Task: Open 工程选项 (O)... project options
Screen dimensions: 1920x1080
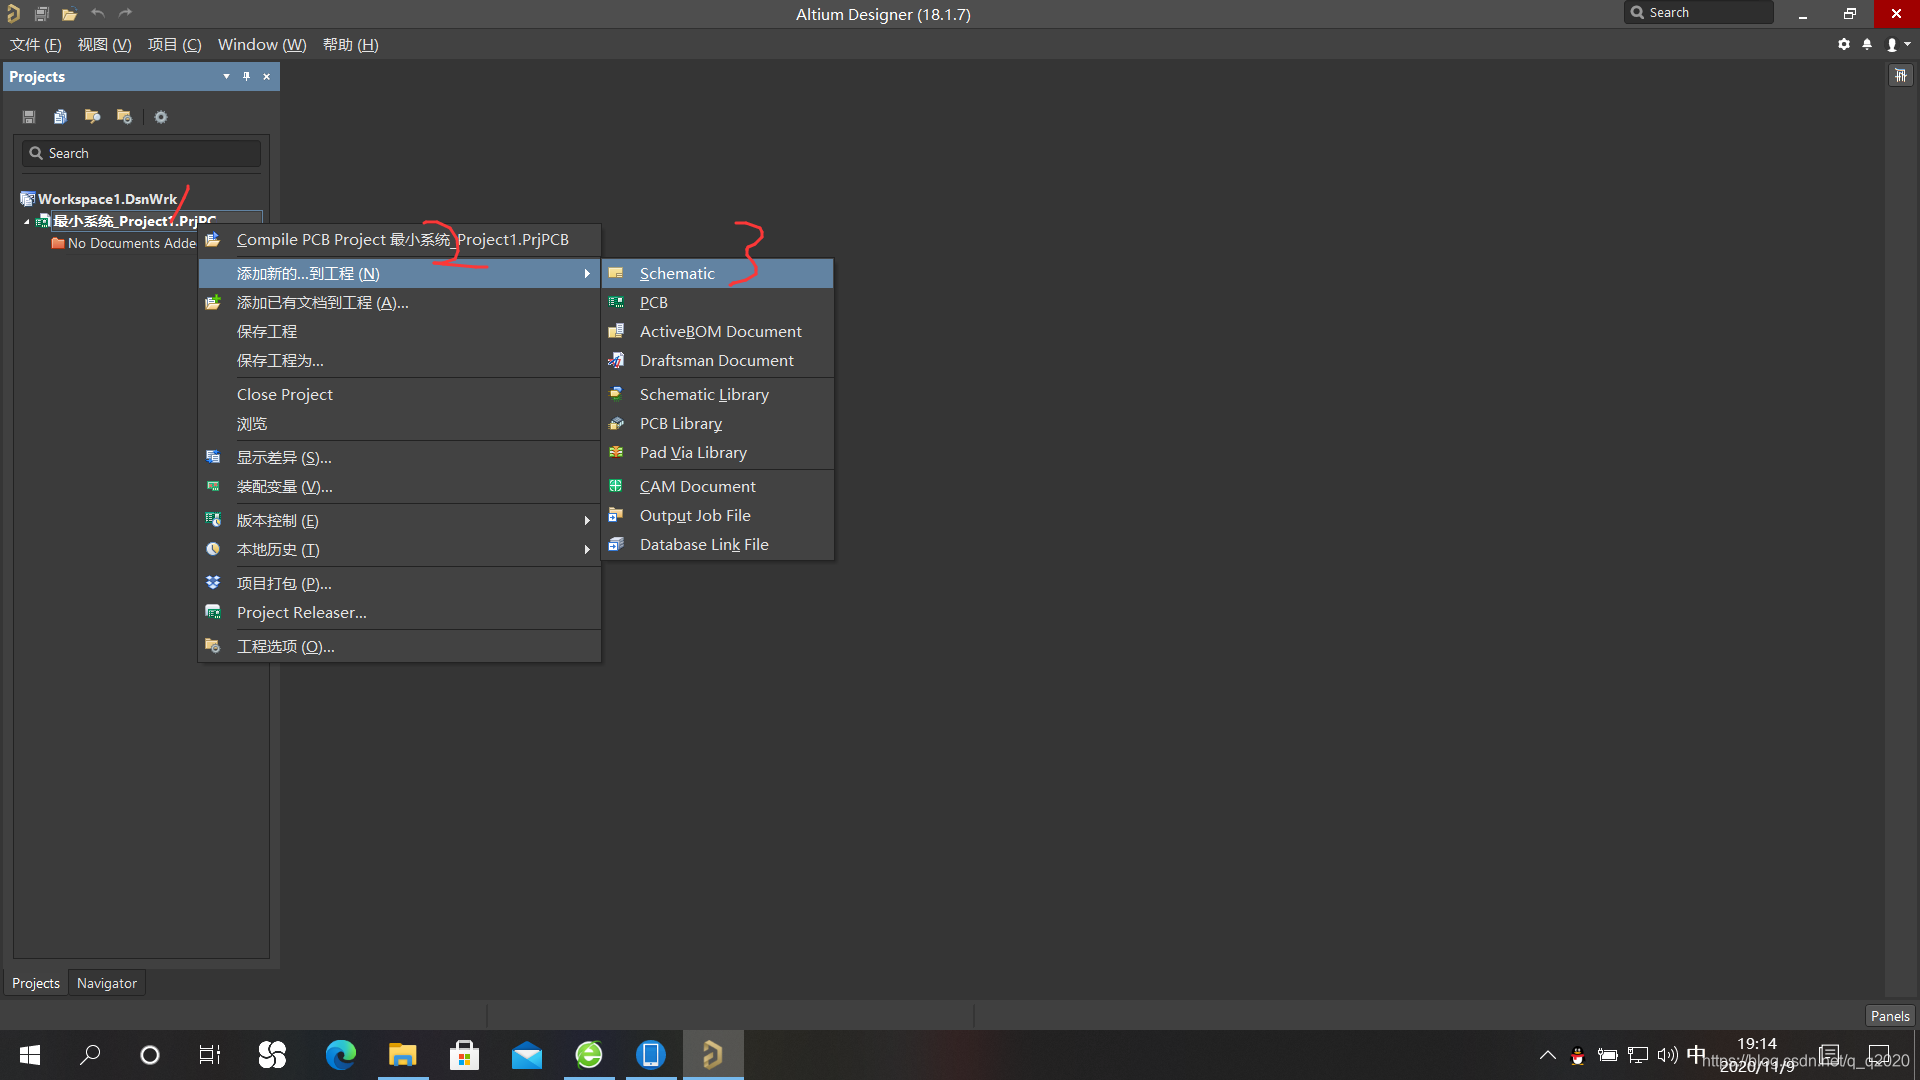Action: coord(400,647)
